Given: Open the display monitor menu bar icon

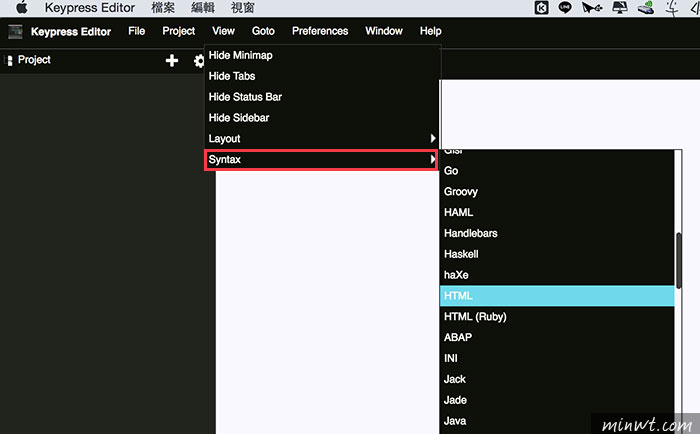Looking at the screenshot, I should click(620, 8).
